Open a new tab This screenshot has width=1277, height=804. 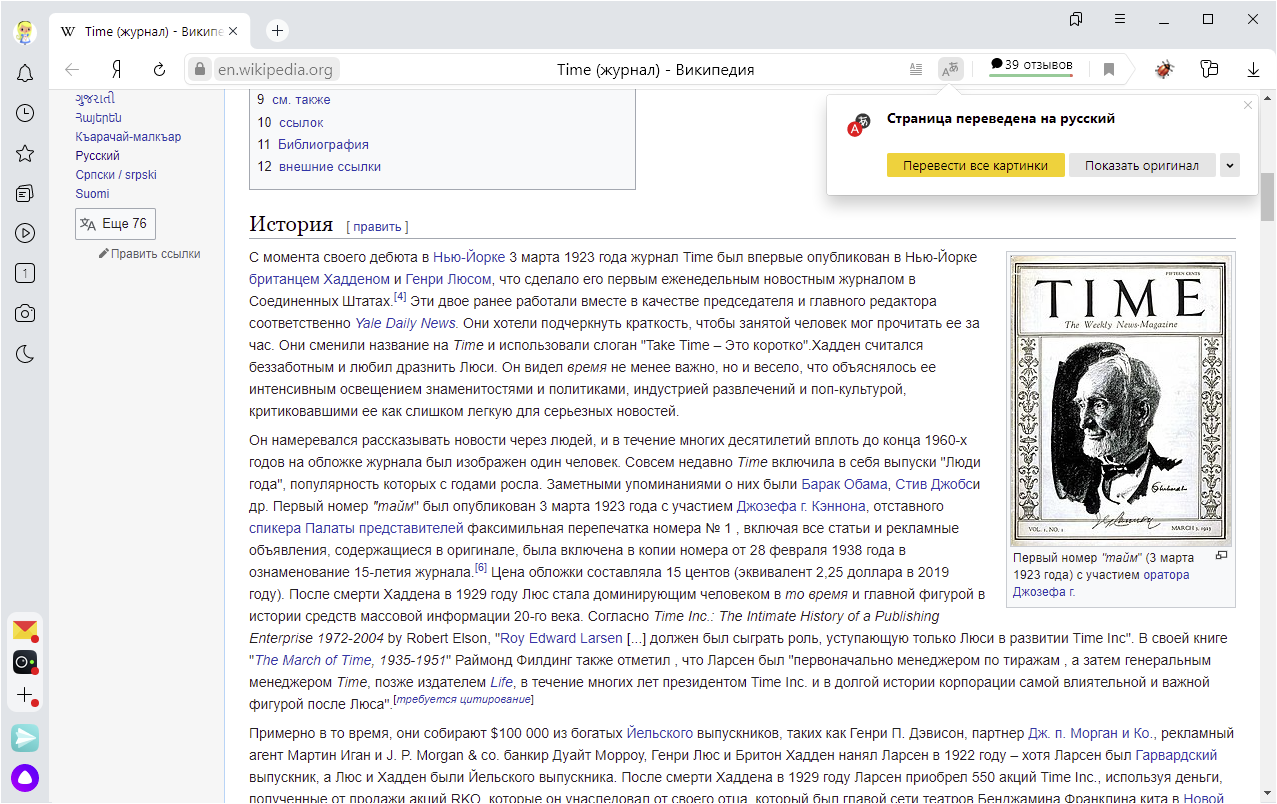click(278, 31)
